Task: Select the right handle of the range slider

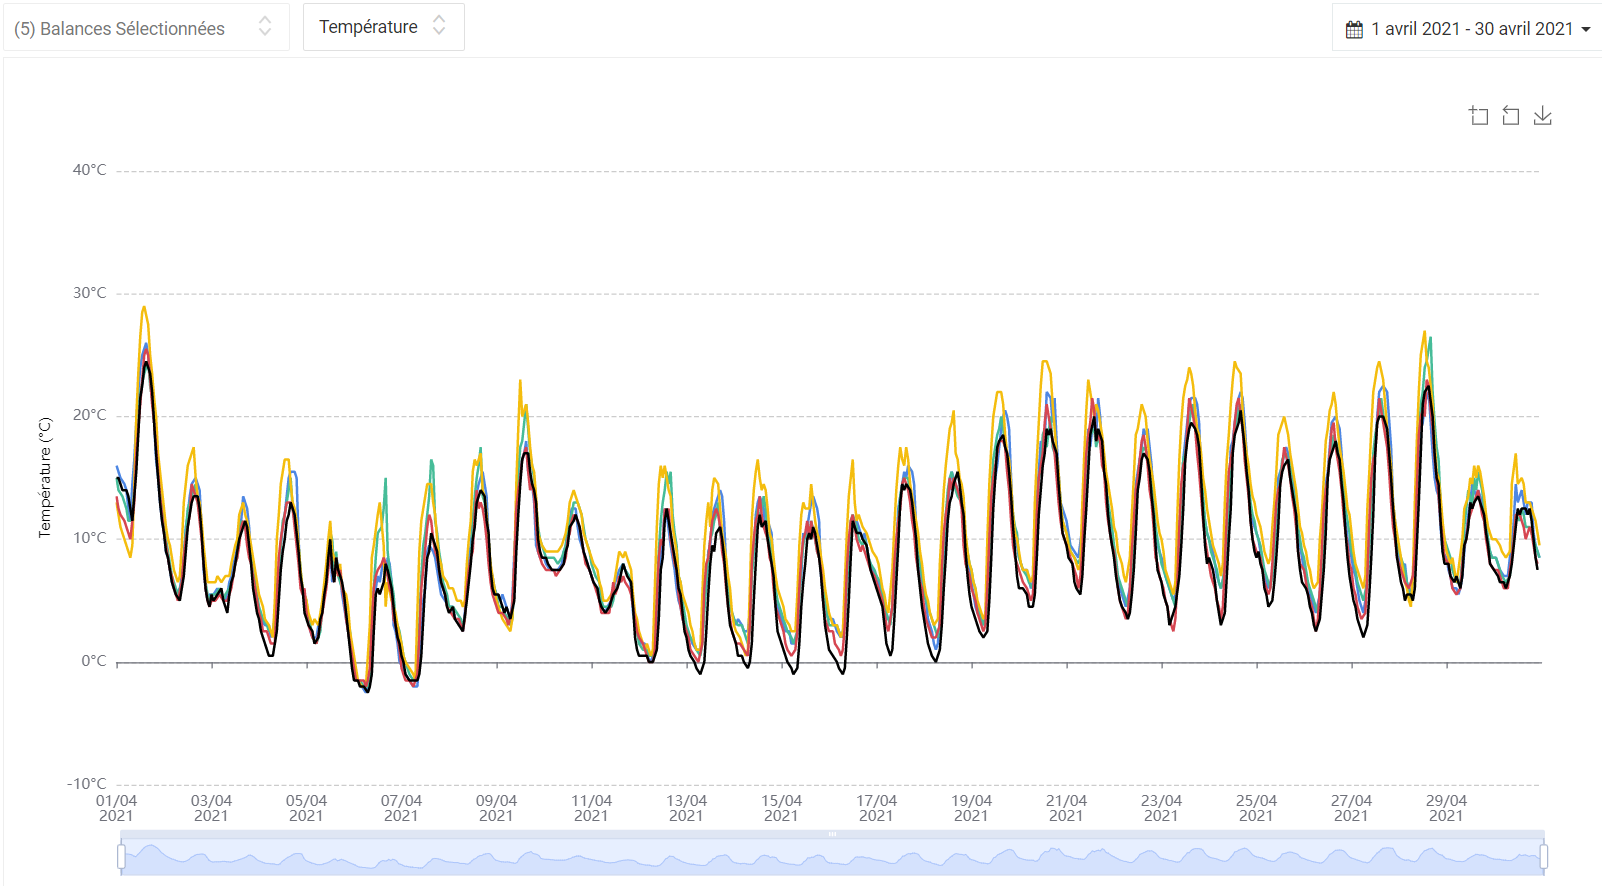Action: coord(1544,856)
